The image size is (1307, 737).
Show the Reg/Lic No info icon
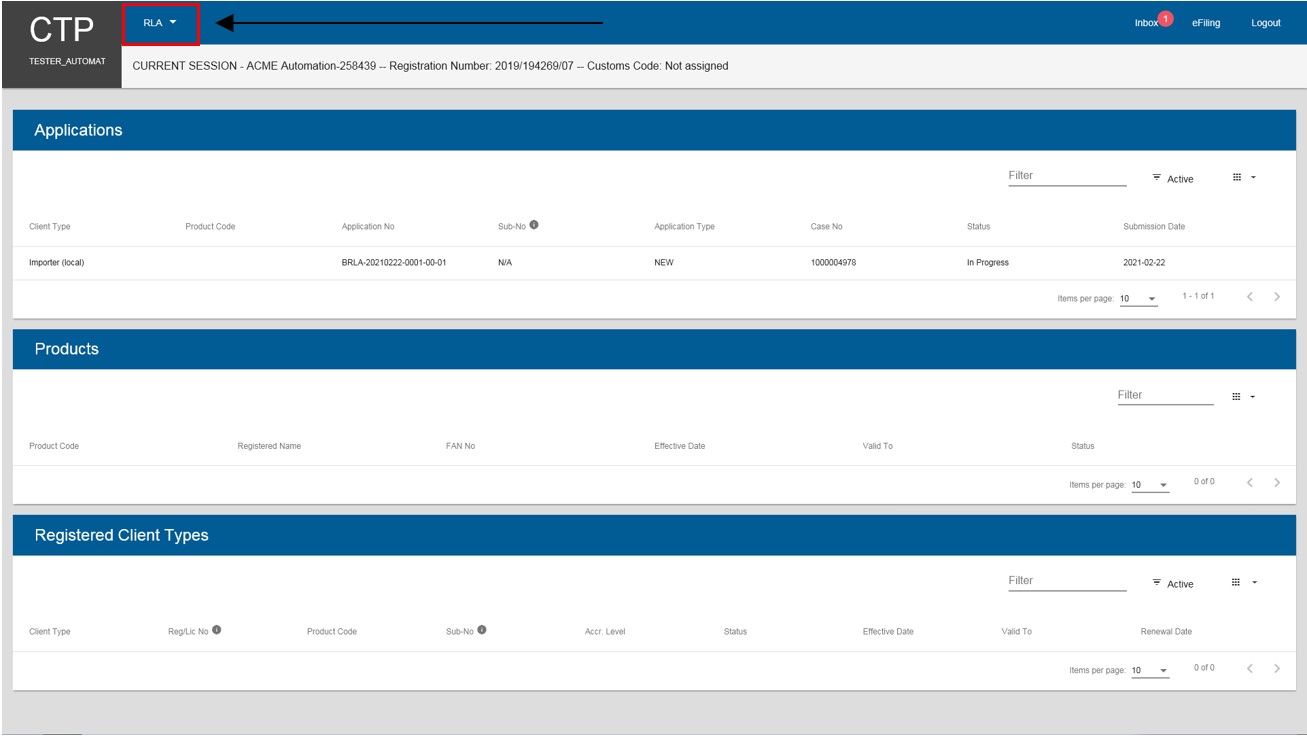[217, 630]
